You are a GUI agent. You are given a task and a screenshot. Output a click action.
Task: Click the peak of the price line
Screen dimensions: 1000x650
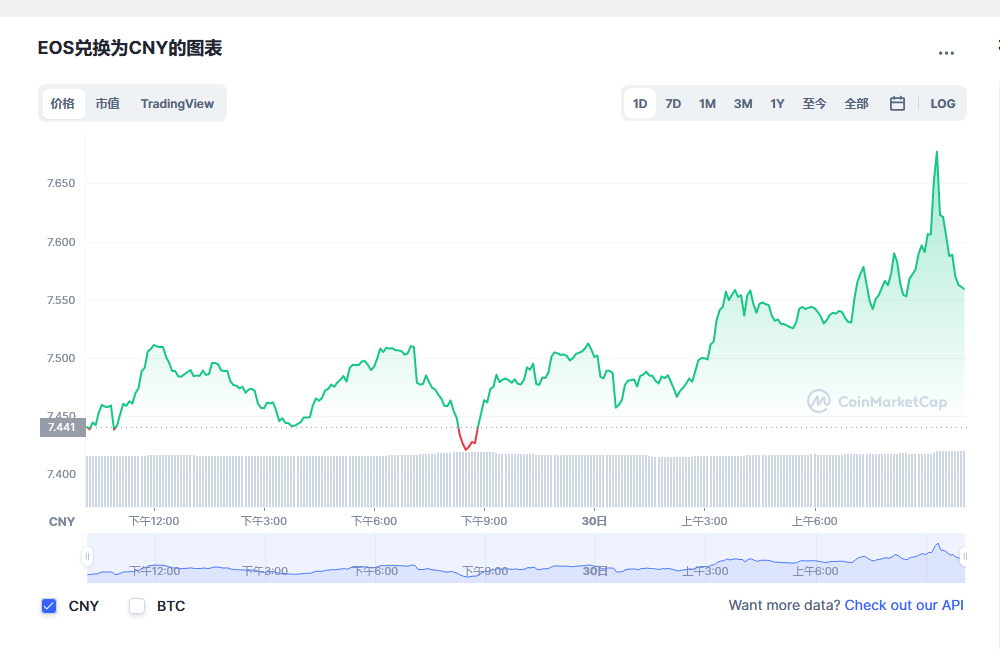(x=936, y=152)
